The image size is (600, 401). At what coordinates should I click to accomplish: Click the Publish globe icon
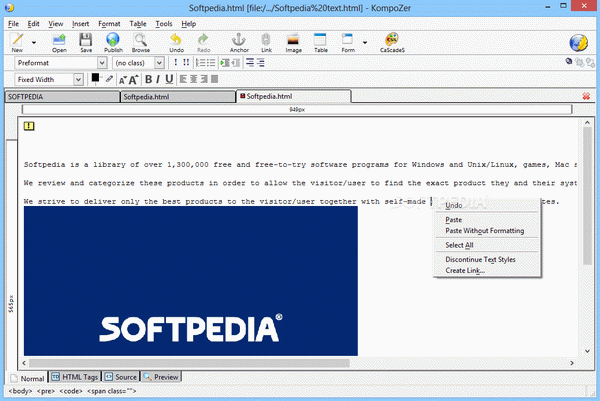coord(113,41)
